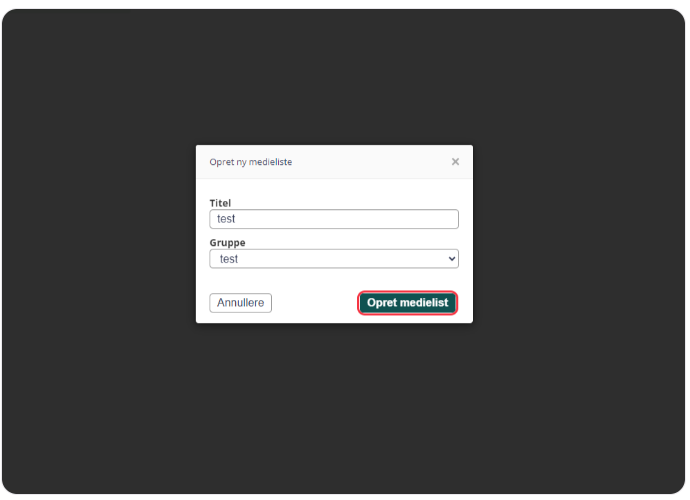Select the 'test' value in Gruppe combo box
This screenshot has height=500, width=690.
pyautogui.click(x=229, y=259)
